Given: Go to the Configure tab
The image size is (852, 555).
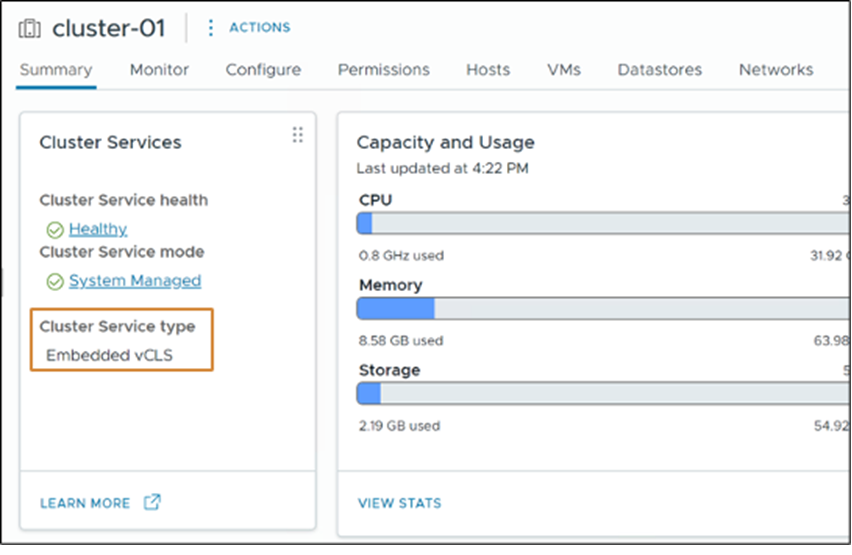Looking at the screenshot, I should (263, 70).
